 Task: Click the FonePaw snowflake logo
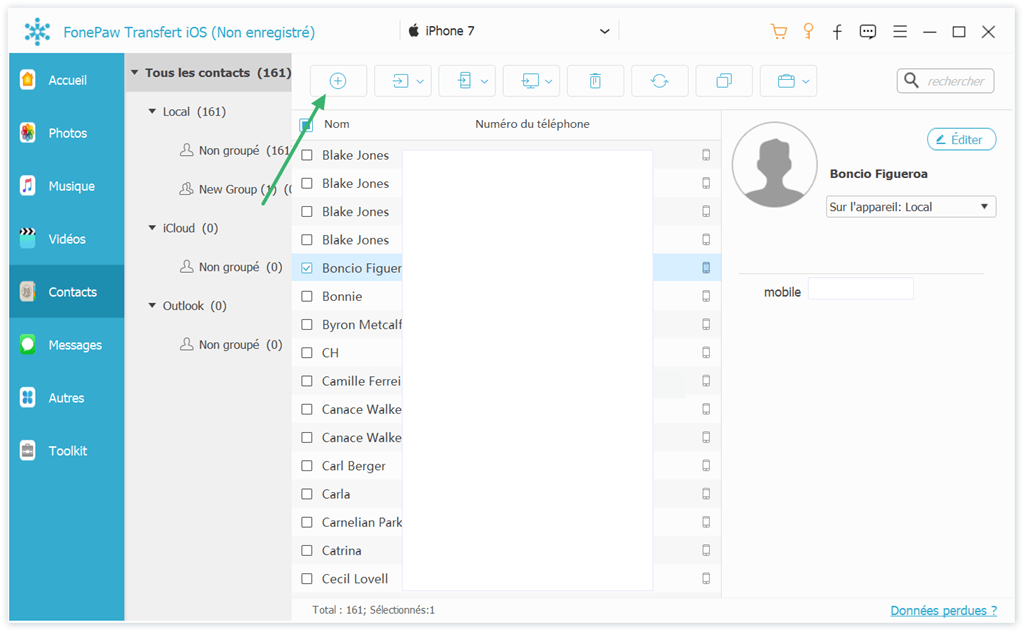click(37, 31)
